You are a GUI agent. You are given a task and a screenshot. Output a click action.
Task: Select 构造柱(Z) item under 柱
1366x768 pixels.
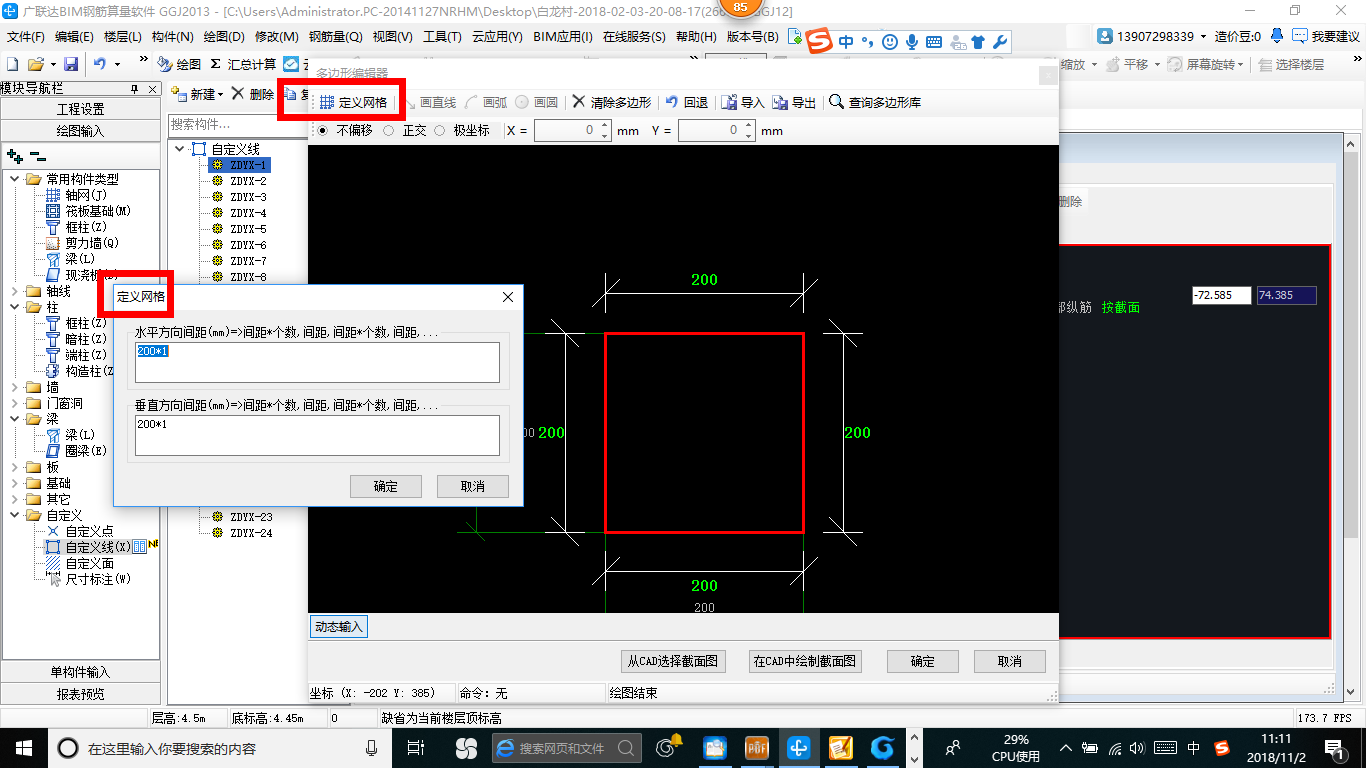[79, 371]
